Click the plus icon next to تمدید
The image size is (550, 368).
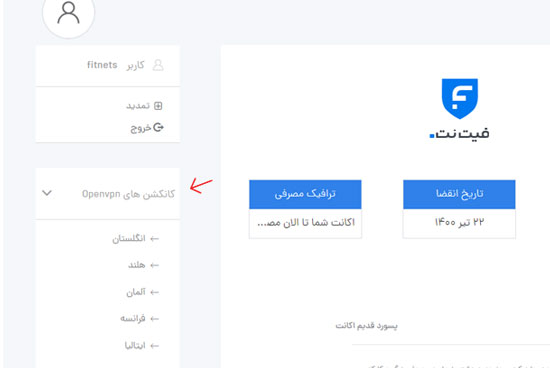[x=158, y=106]
